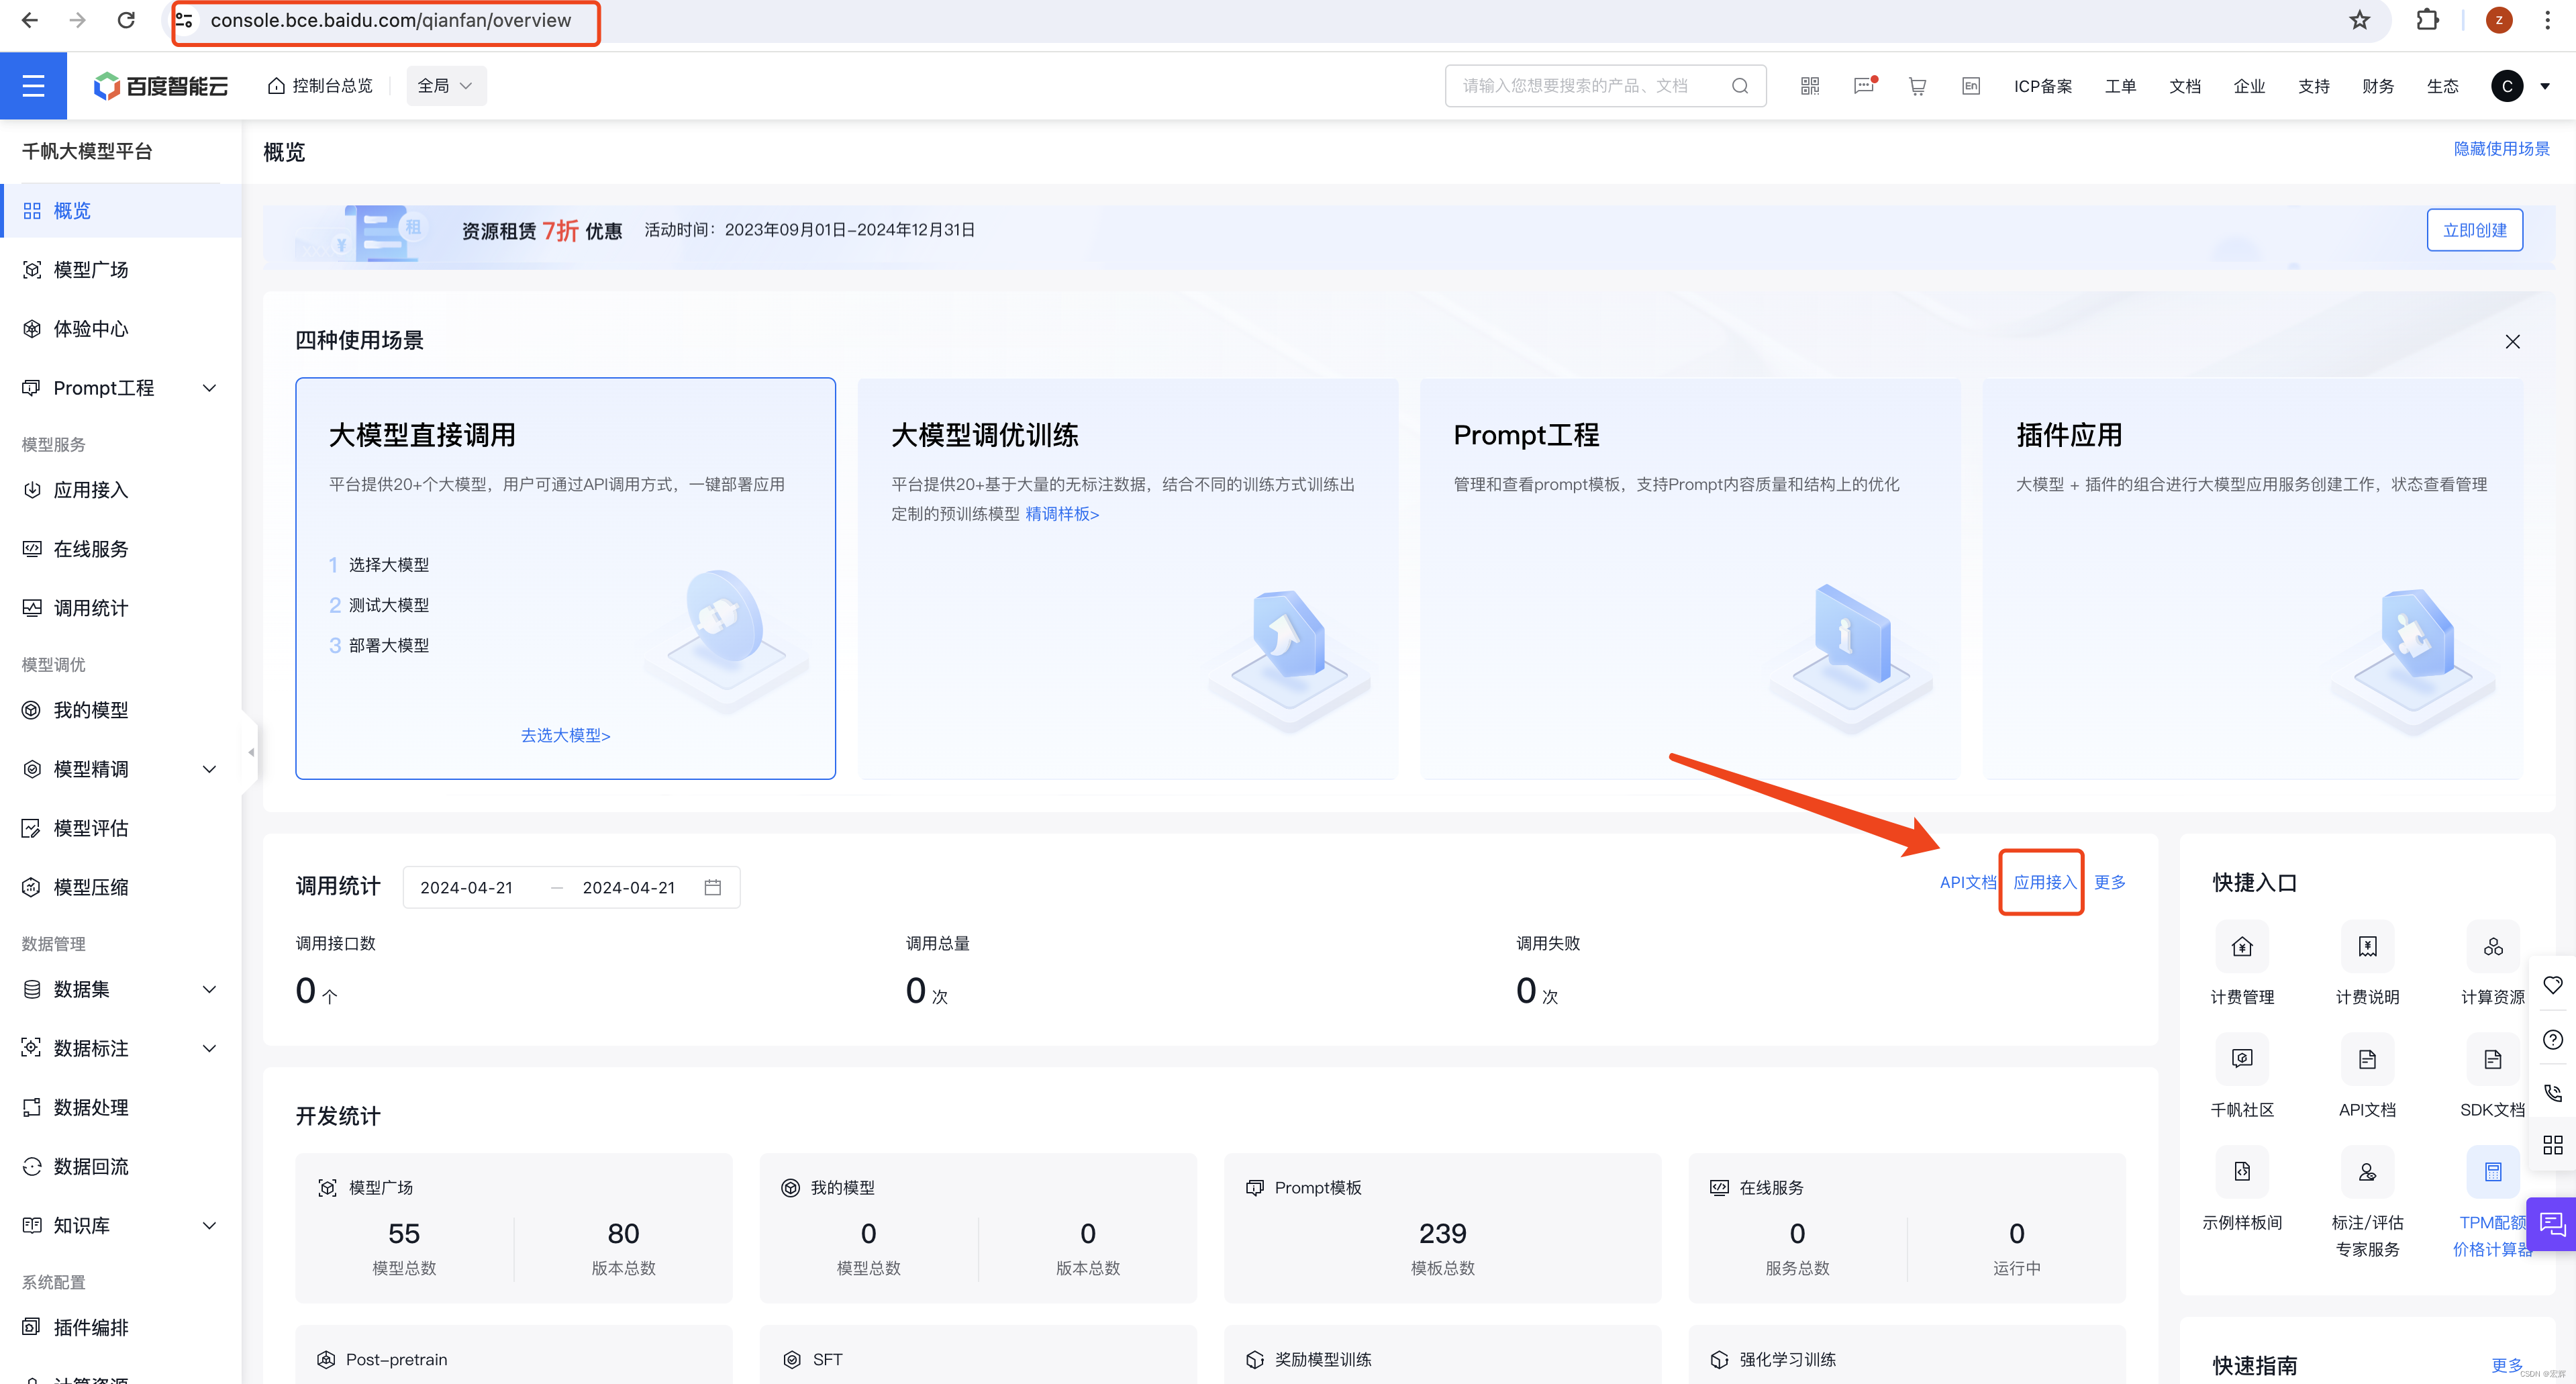The image size is (2576, 1384).
Task: Select 模型广场 in sidebar
Action: [90, 270]
